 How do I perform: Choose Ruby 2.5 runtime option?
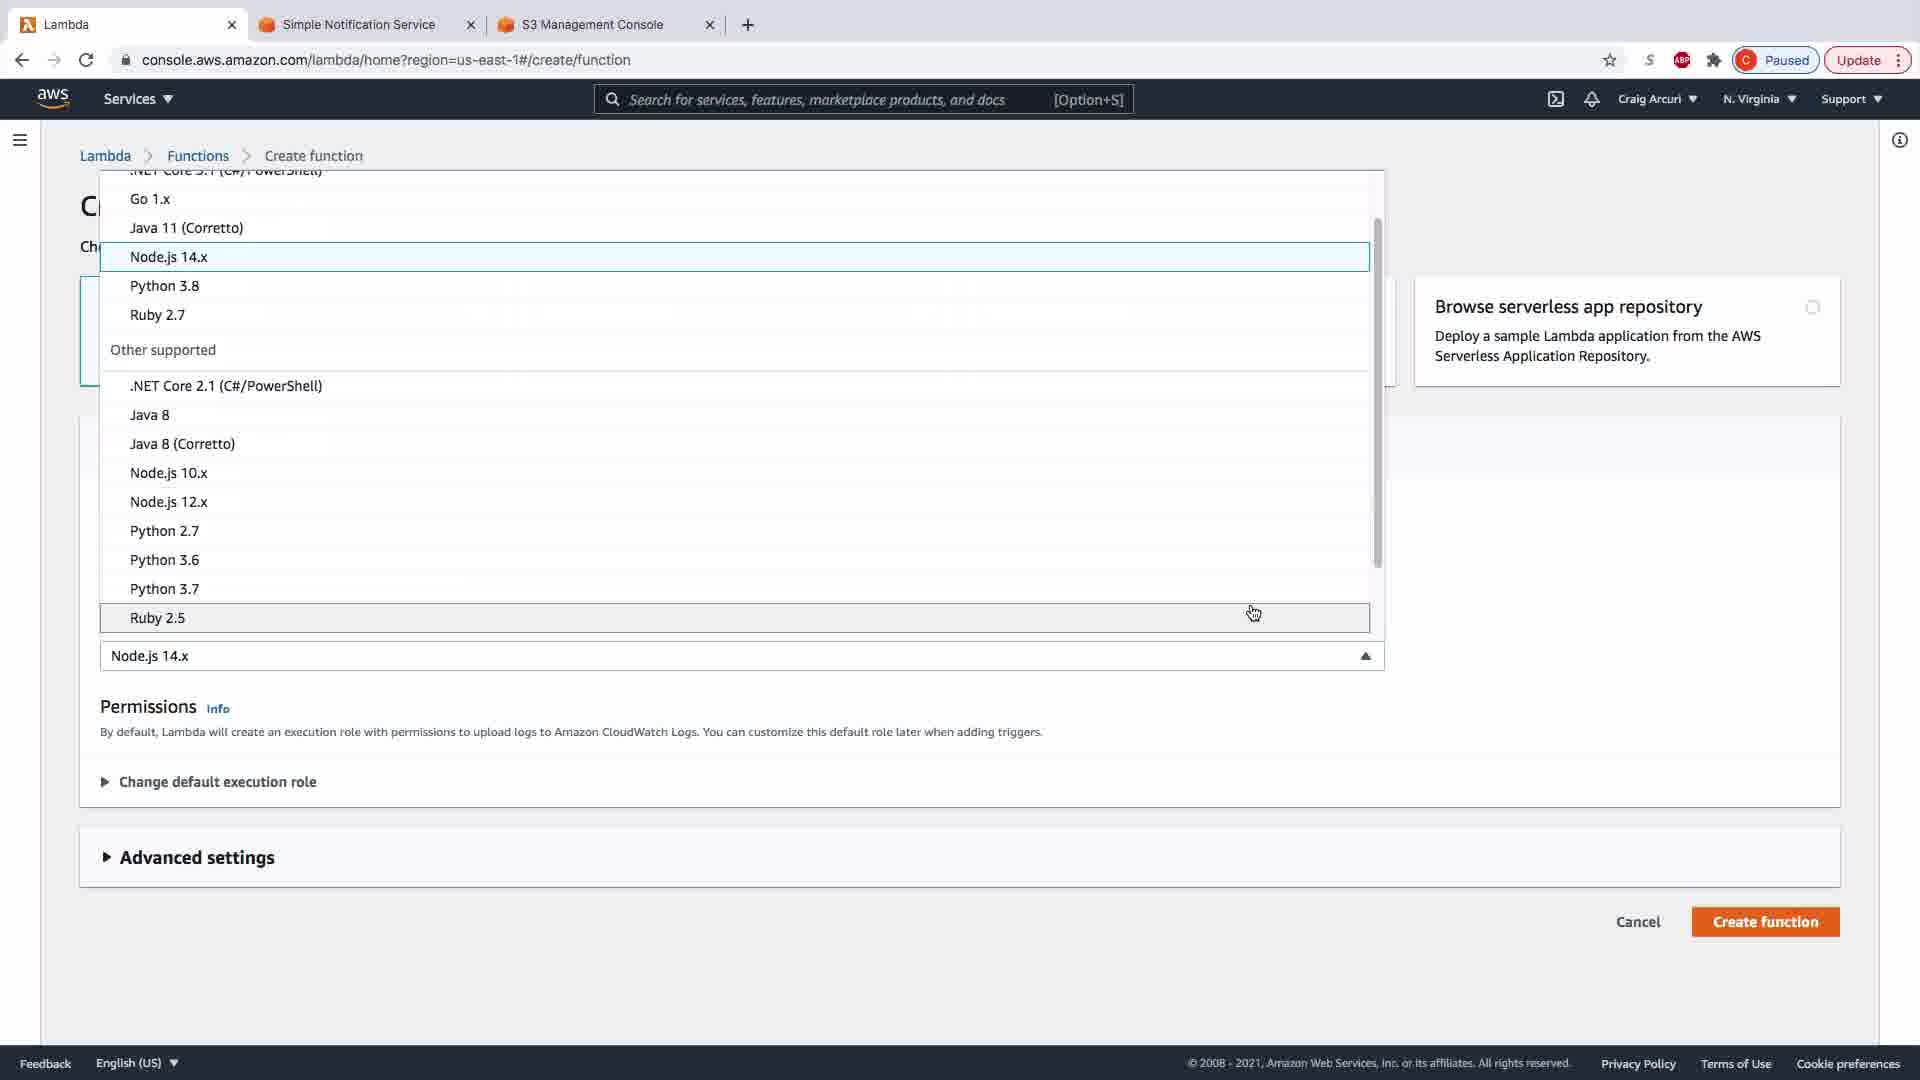click(x=158, y=618)
